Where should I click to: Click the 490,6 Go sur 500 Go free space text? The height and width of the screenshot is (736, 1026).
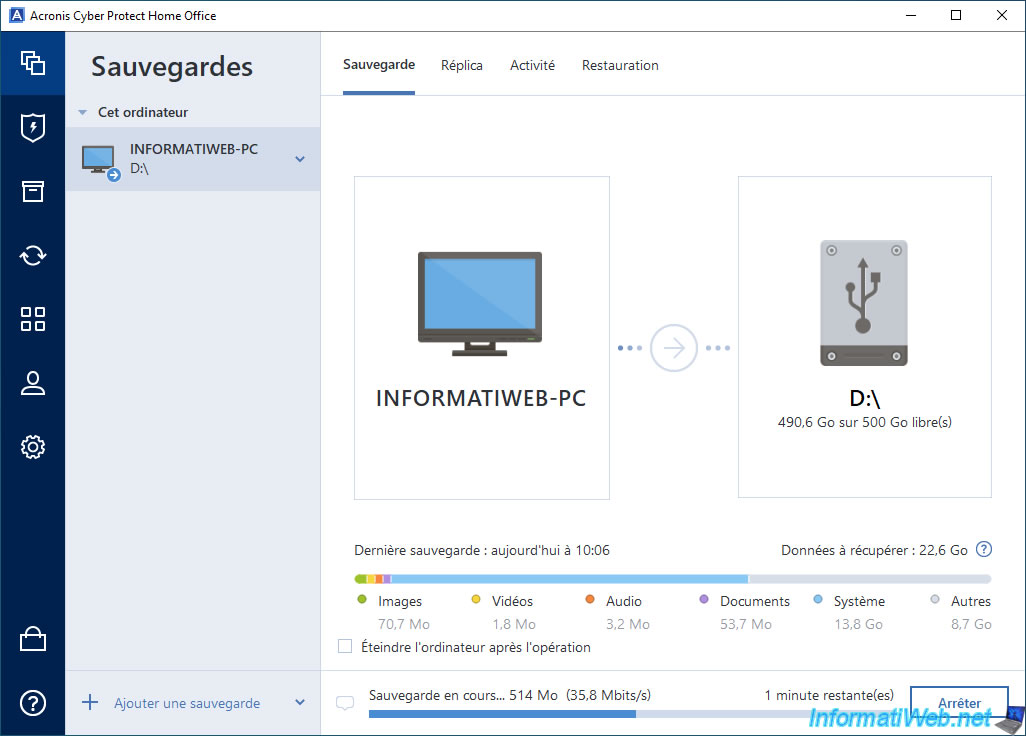click(x=864, y=422)
